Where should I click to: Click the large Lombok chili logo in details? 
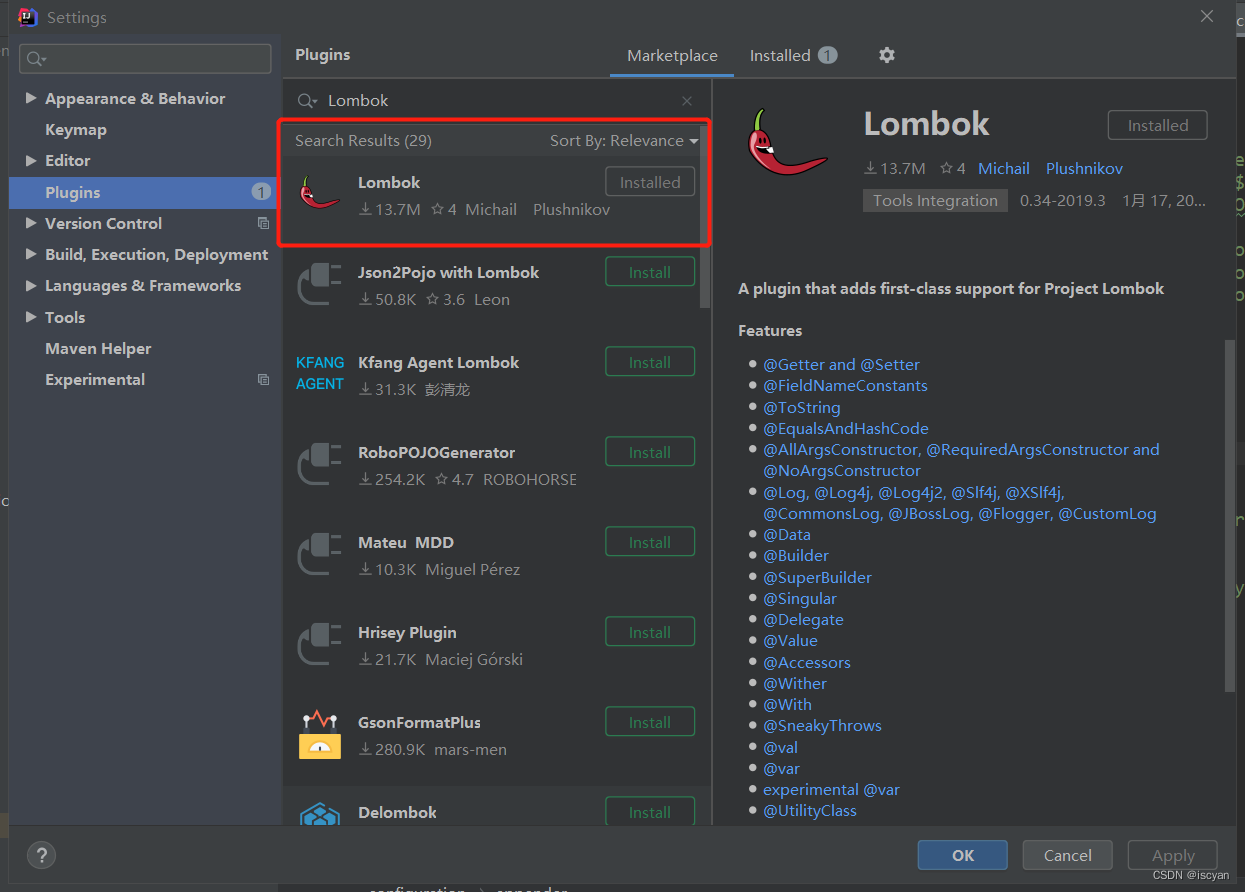tap(787, 142)
